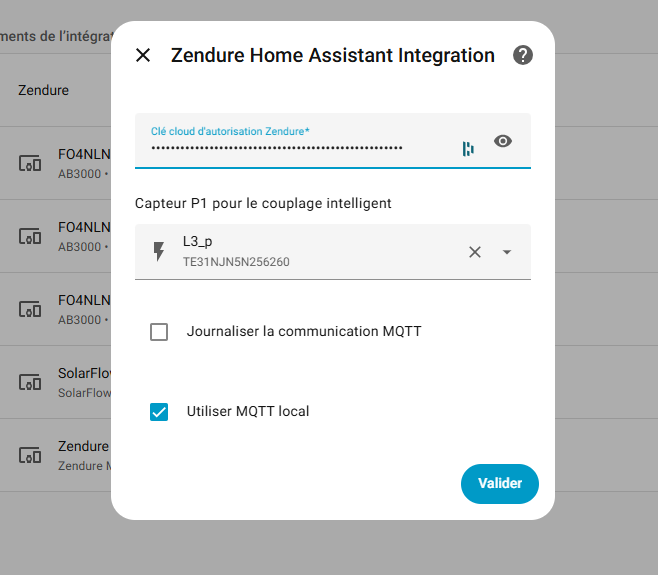Uncheck the Utiliser MQTT local checkbox
658x575 pixels.
point(159,412)
